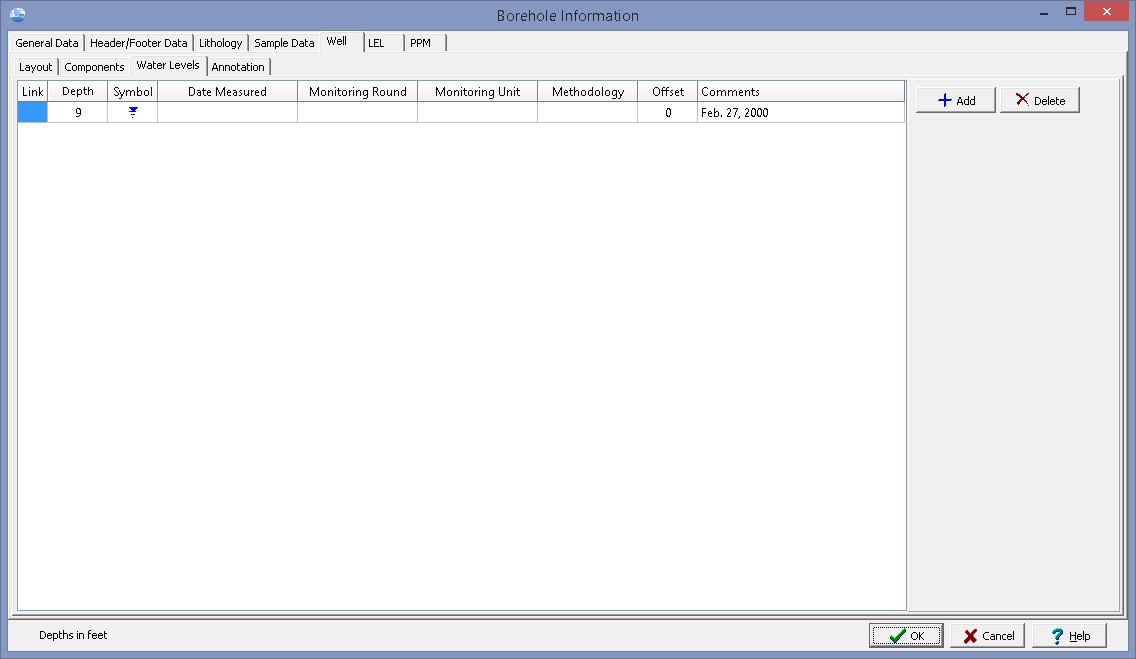Click the empty Date Measured cell
The height and width of the screenshot is (659, 1136).
tap(227, 113)
